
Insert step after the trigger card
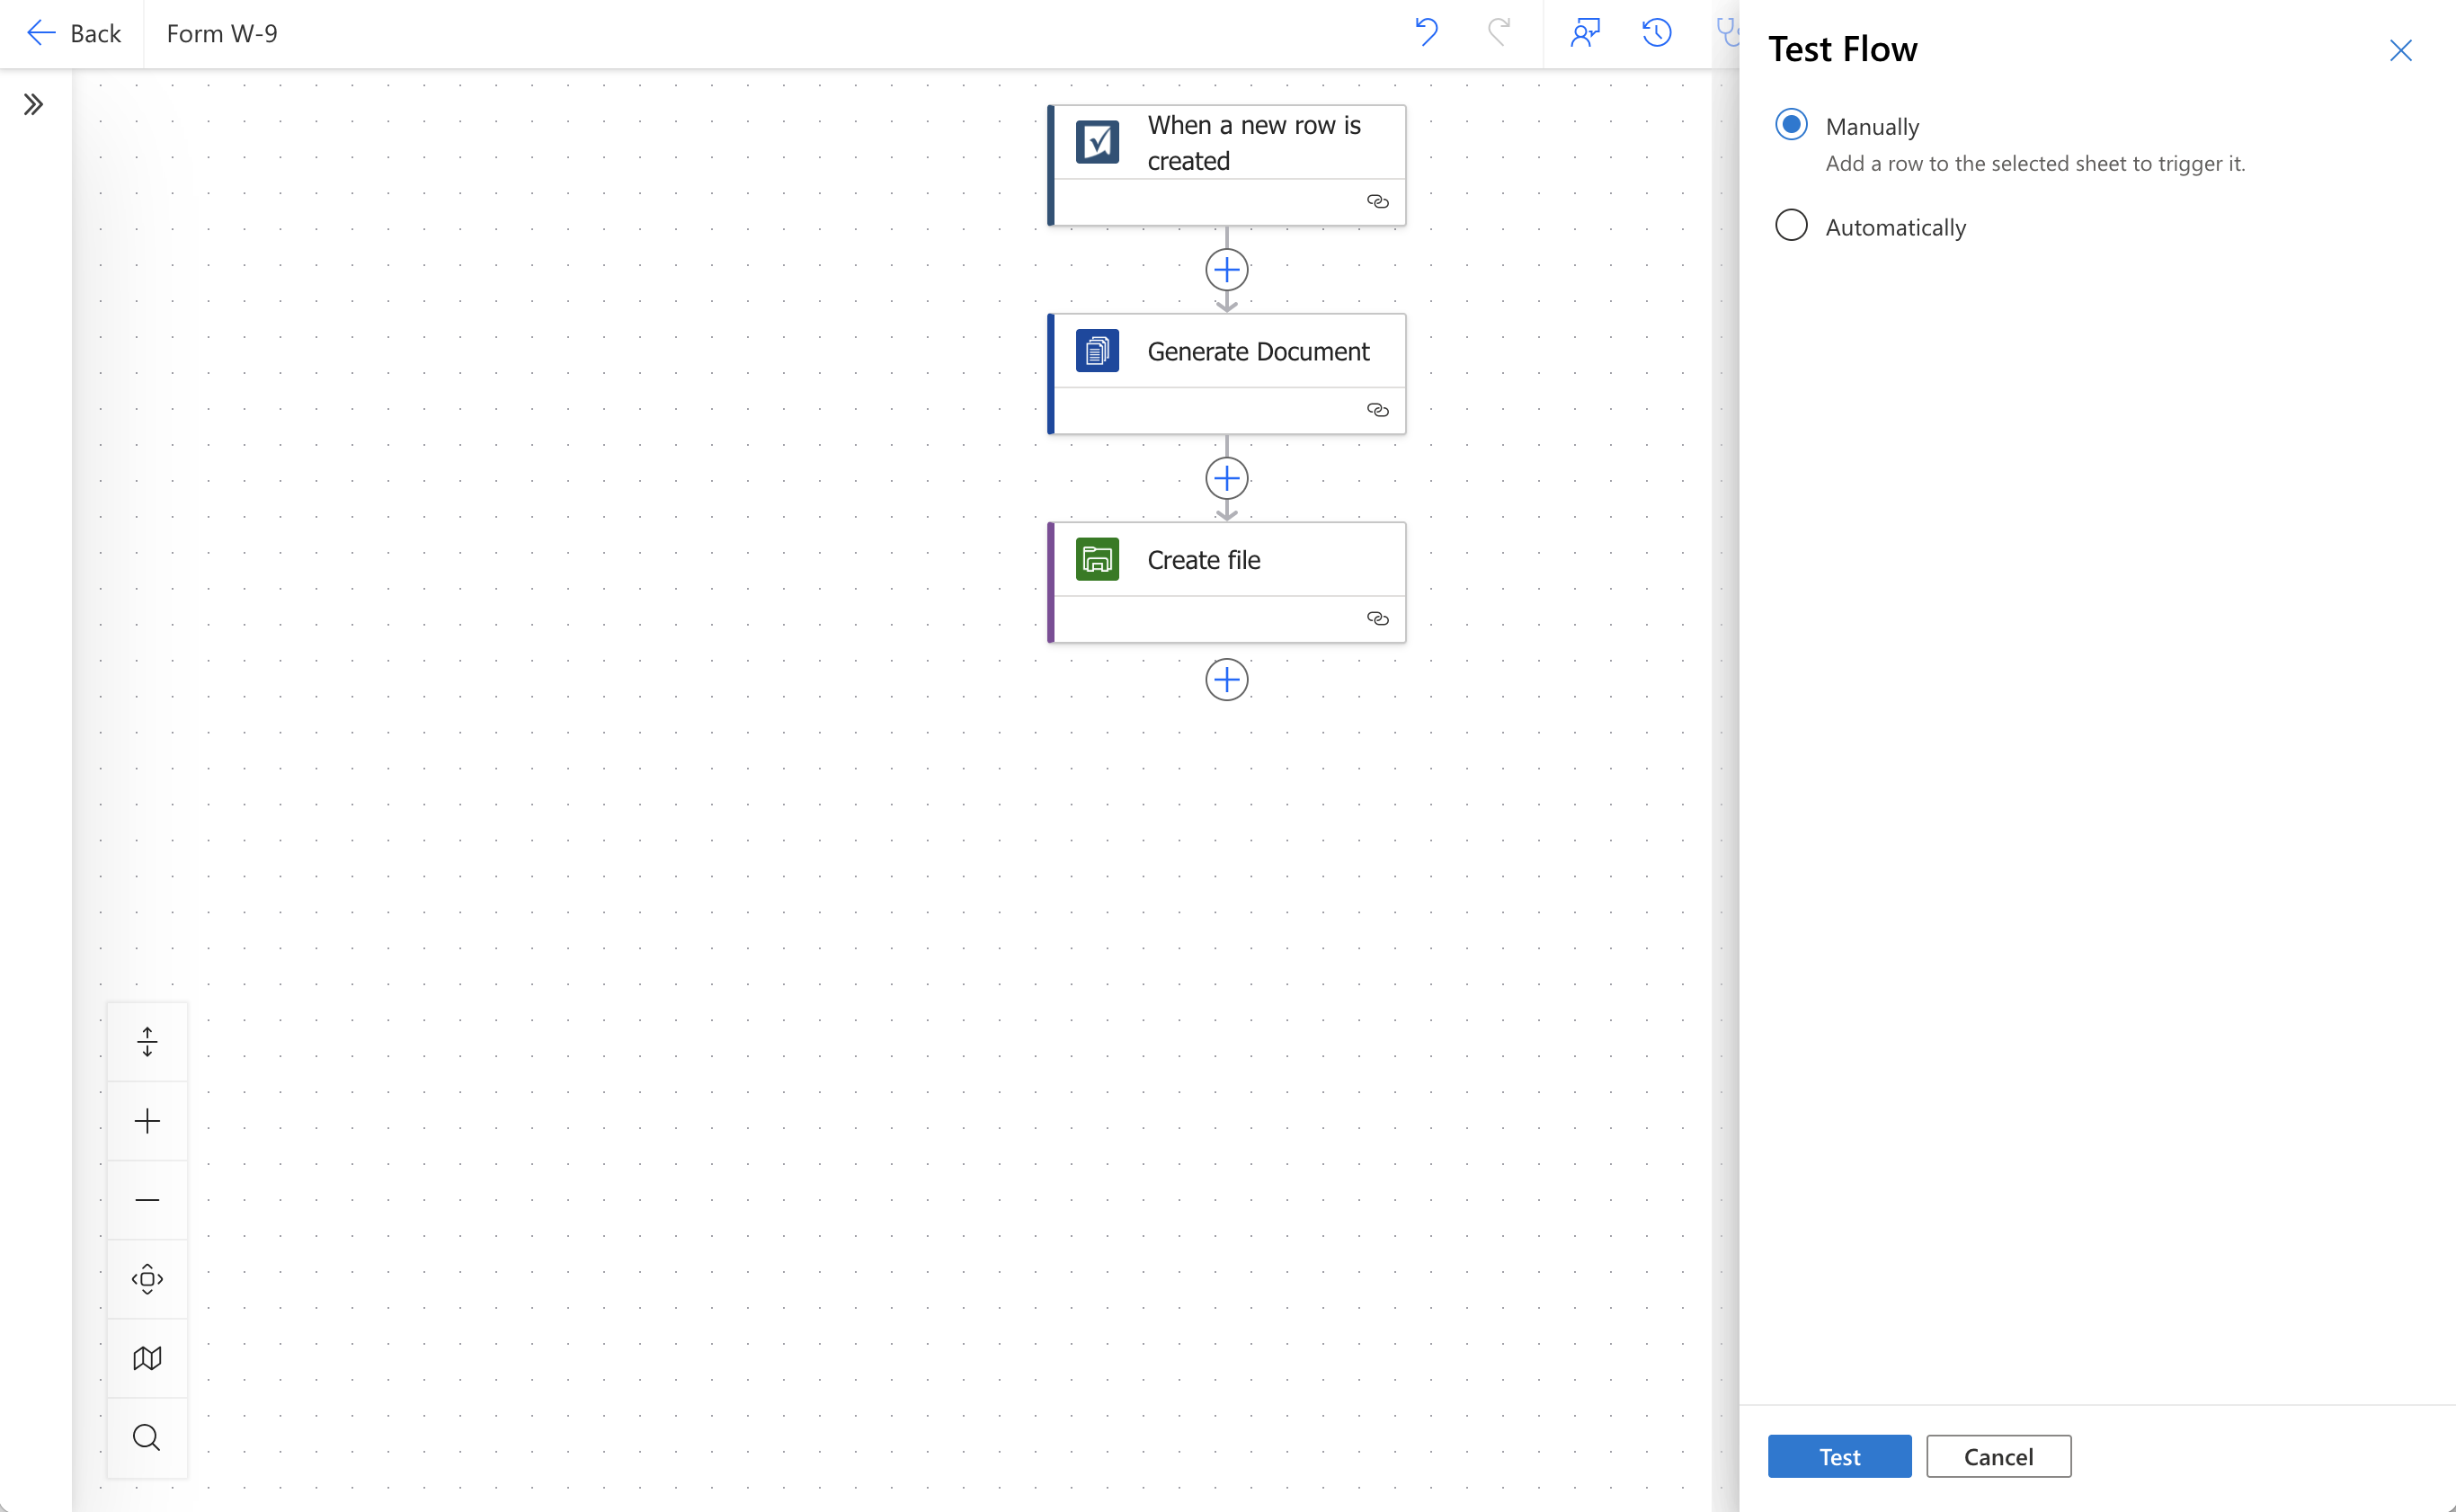coord(1226,269)
